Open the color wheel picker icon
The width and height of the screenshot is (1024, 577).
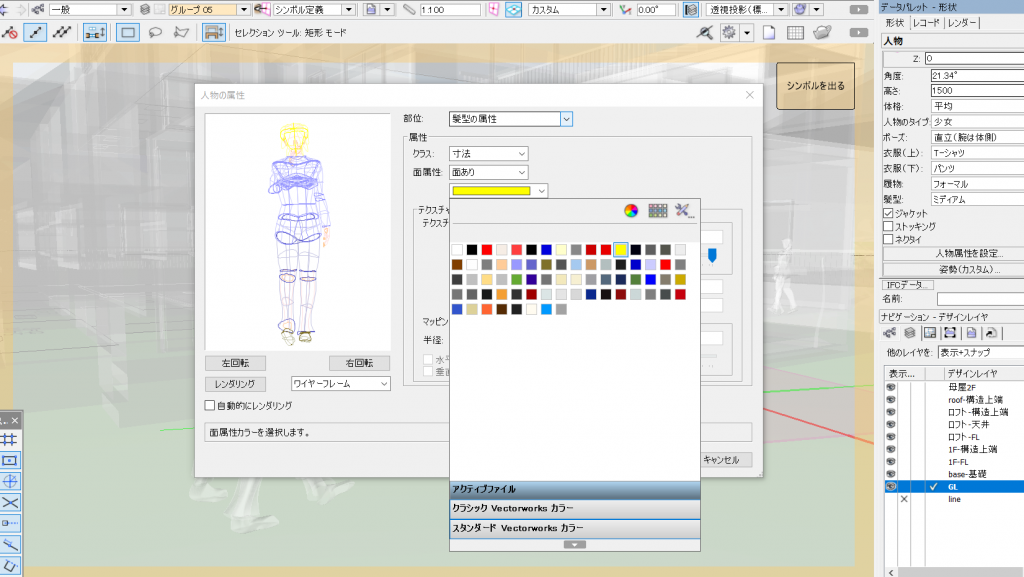pyautogui.click(x=631, y=210)
